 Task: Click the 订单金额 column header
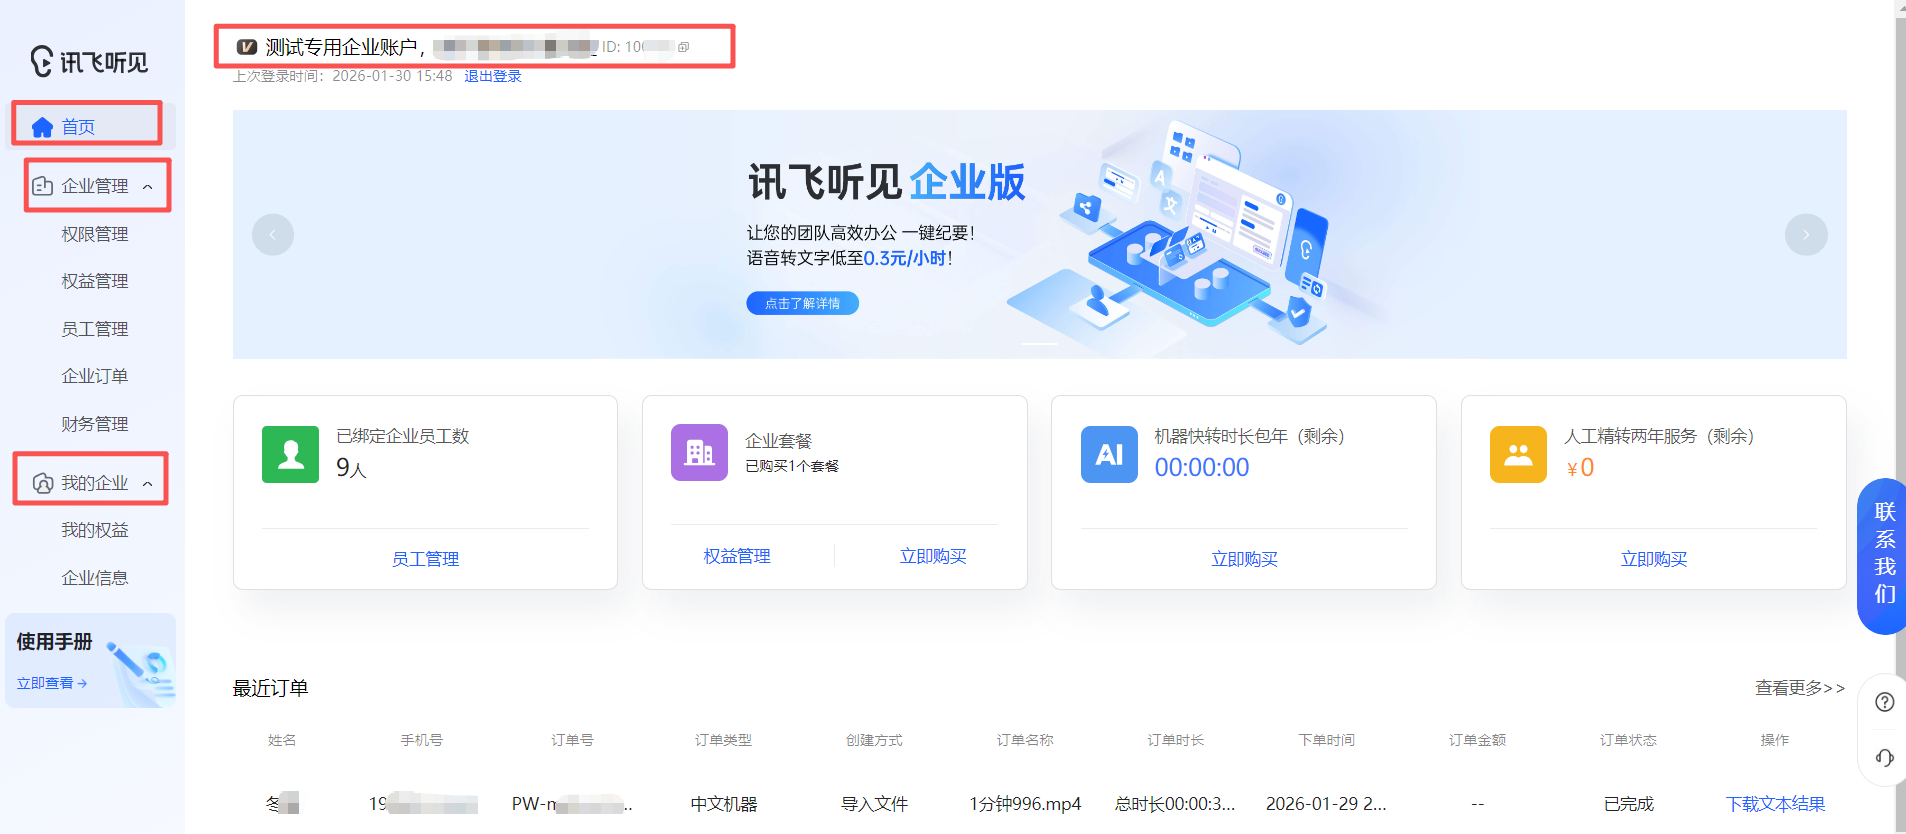pyautogui.click(x=1477, y=740)
